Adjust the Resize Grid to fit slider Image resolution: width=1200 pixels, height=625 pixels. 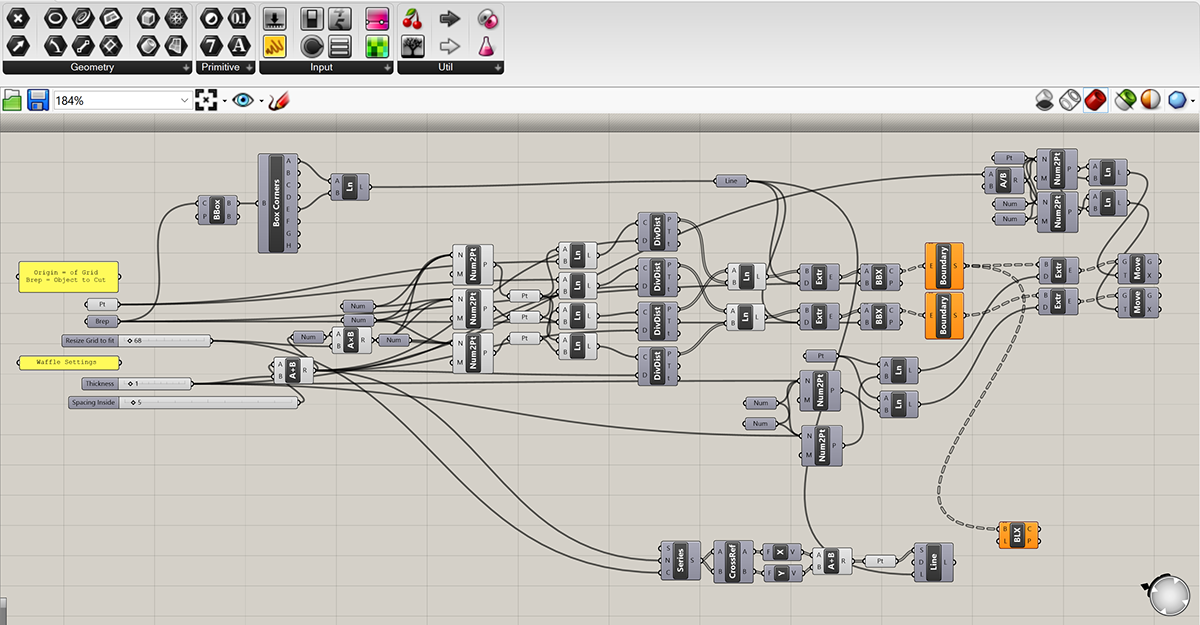[x=137, y=341]
